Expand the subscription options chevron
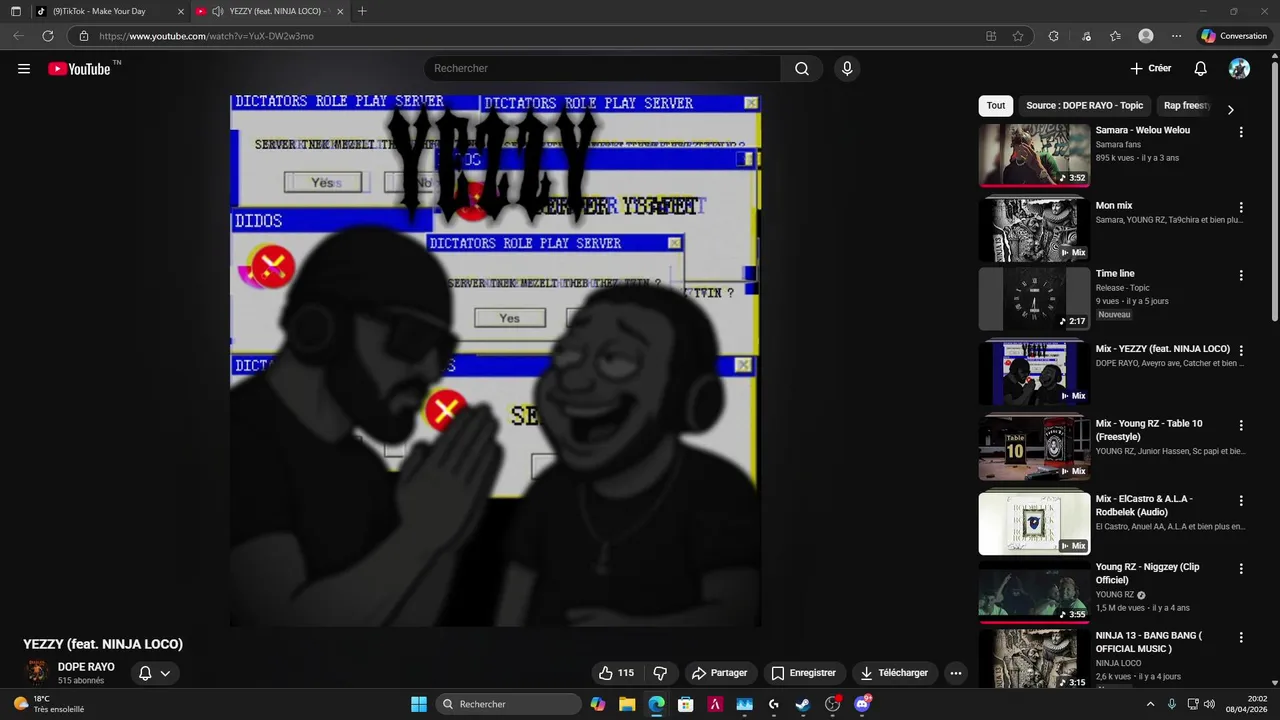The height and width of the screenshot is (720, 1280). click(x=165, y=673)
